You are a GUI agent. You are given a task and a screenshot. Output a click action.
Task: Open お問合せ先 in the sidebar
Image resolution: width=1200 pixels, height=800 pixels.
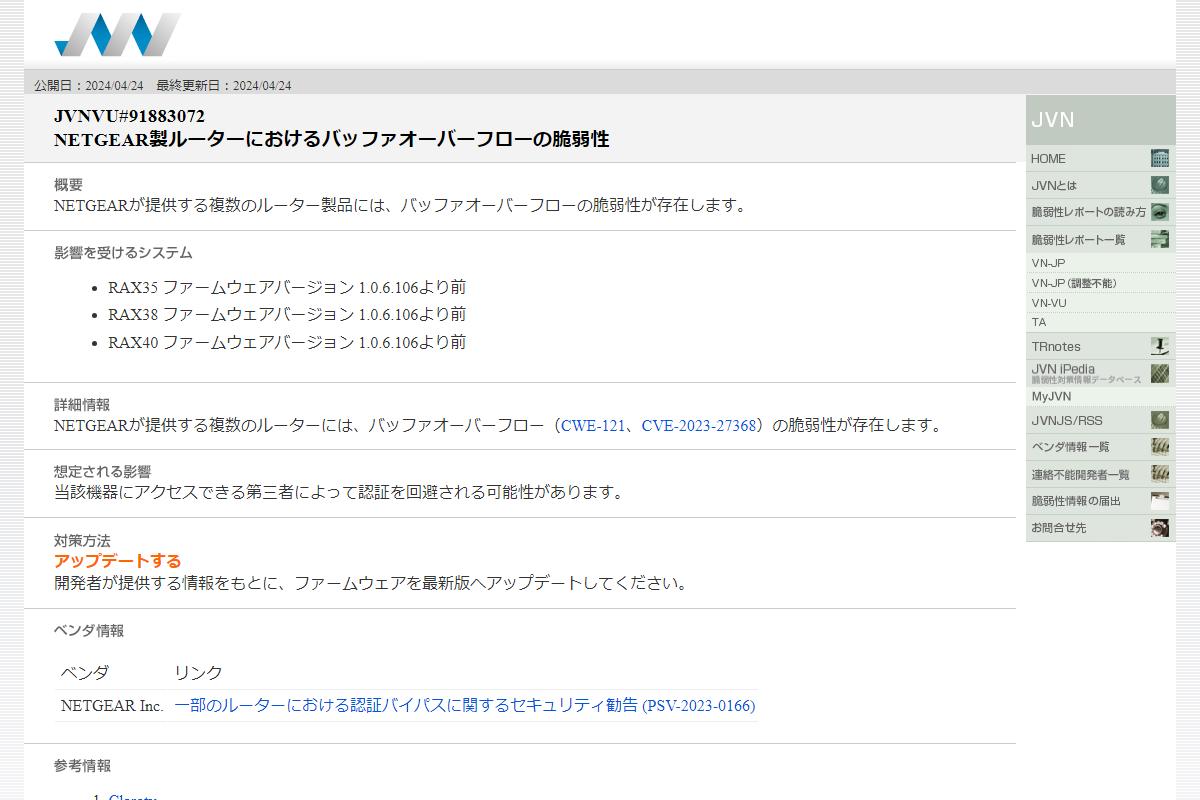click(1100, 527)
